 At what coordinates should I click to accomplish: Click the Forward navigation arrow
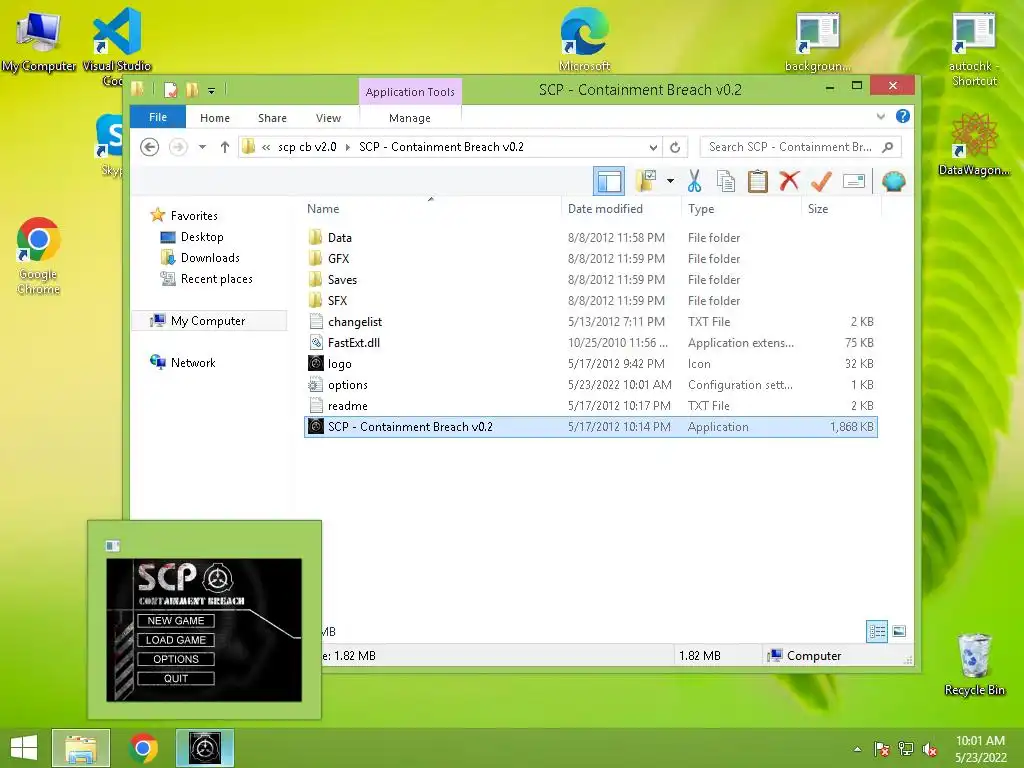[178, 147]
